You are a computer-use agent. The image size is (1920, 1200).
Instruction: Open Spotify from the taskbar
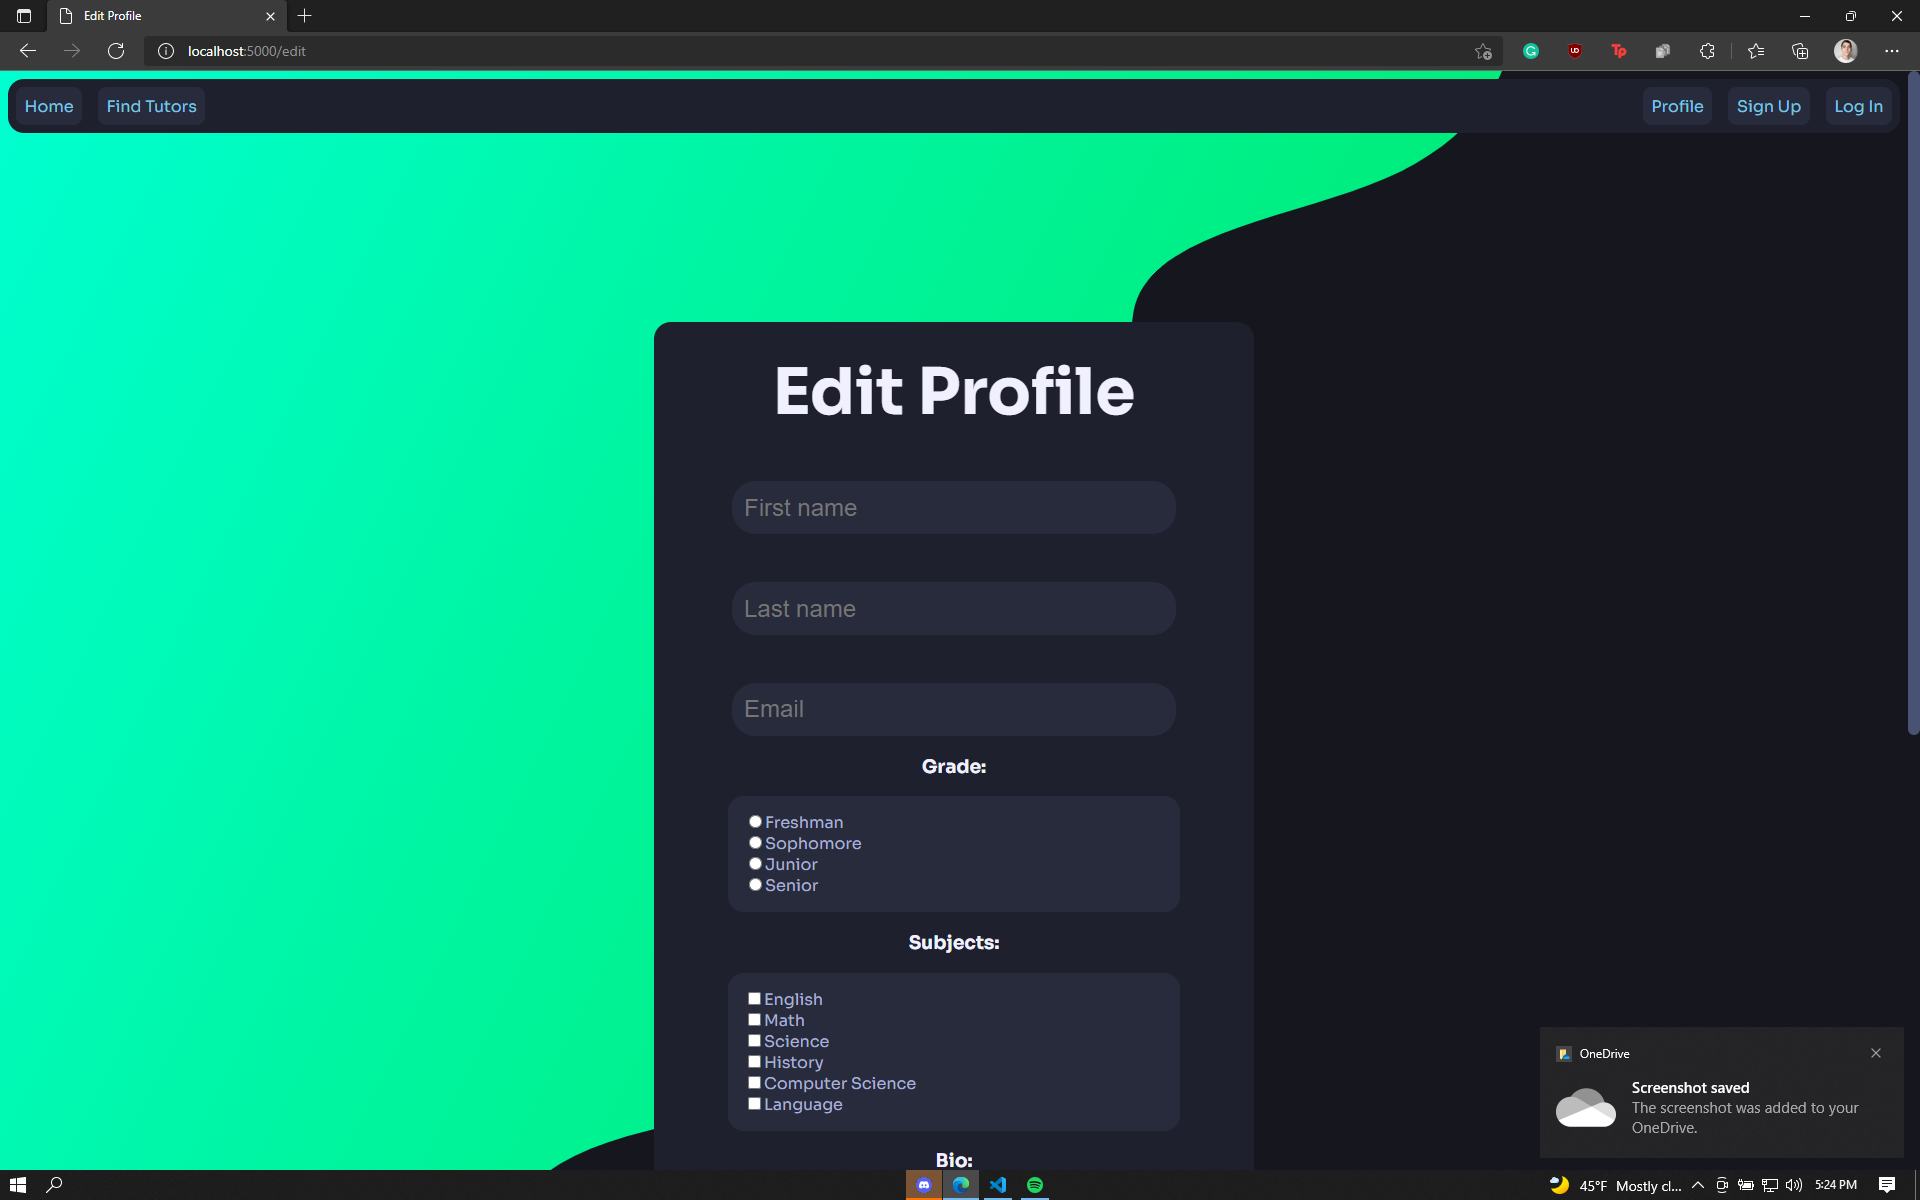[x=1035, y=1185]
